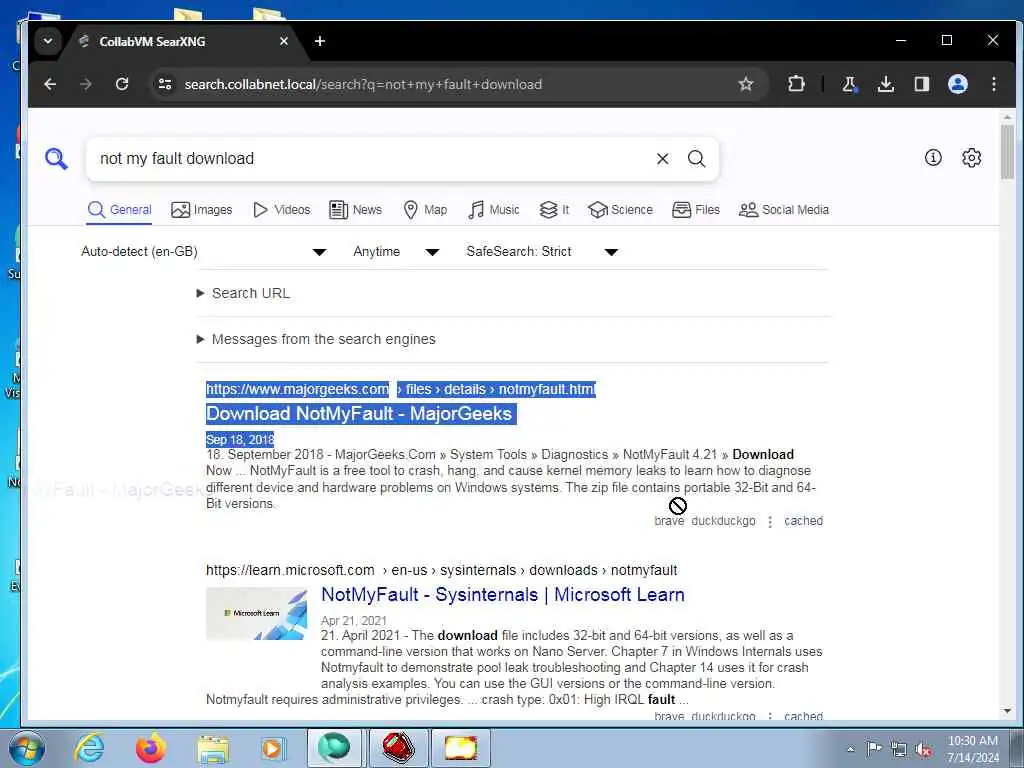Open site information icon in address bar
Viewport: 1024px width, 768px height.
point(165,84)
